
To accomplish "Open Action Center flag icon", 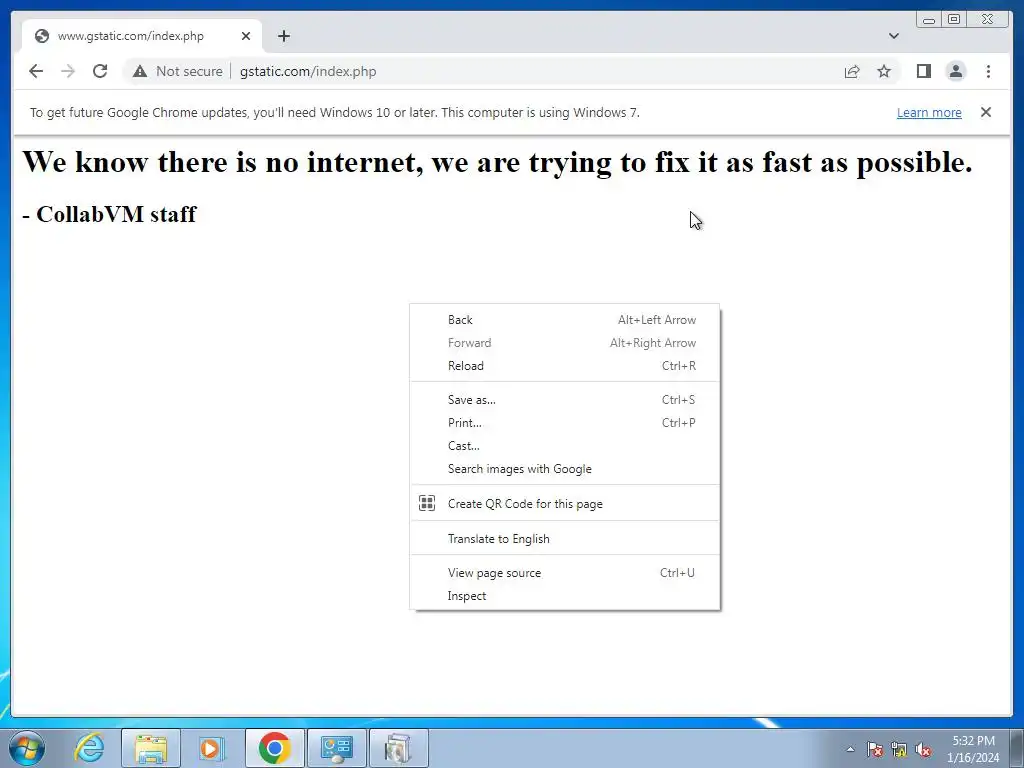I will coord(875,750).
